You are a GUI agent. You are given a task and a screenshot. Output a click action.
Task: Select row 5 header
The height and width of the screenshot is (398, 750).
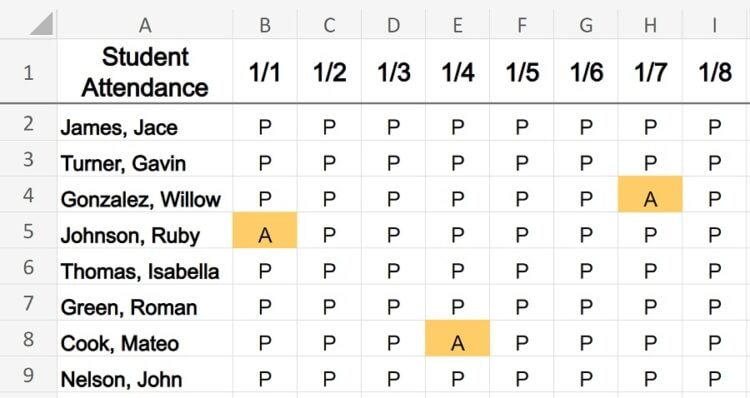pos(28,231)
